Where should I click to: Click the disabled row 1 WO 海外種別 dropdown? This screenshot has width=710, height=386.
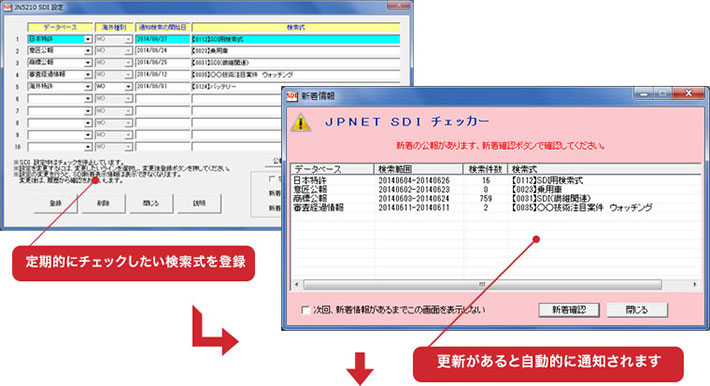coord(114,39)
